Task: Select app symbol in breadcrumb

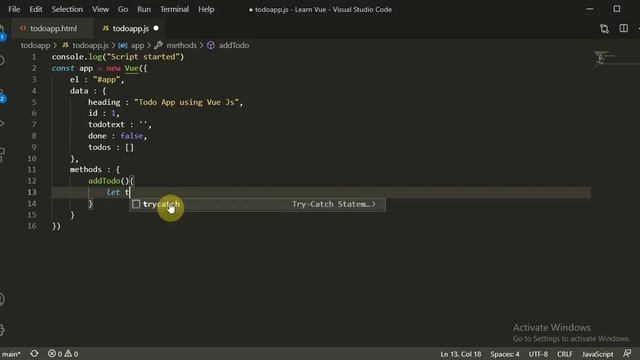Action: pos(137,45)
